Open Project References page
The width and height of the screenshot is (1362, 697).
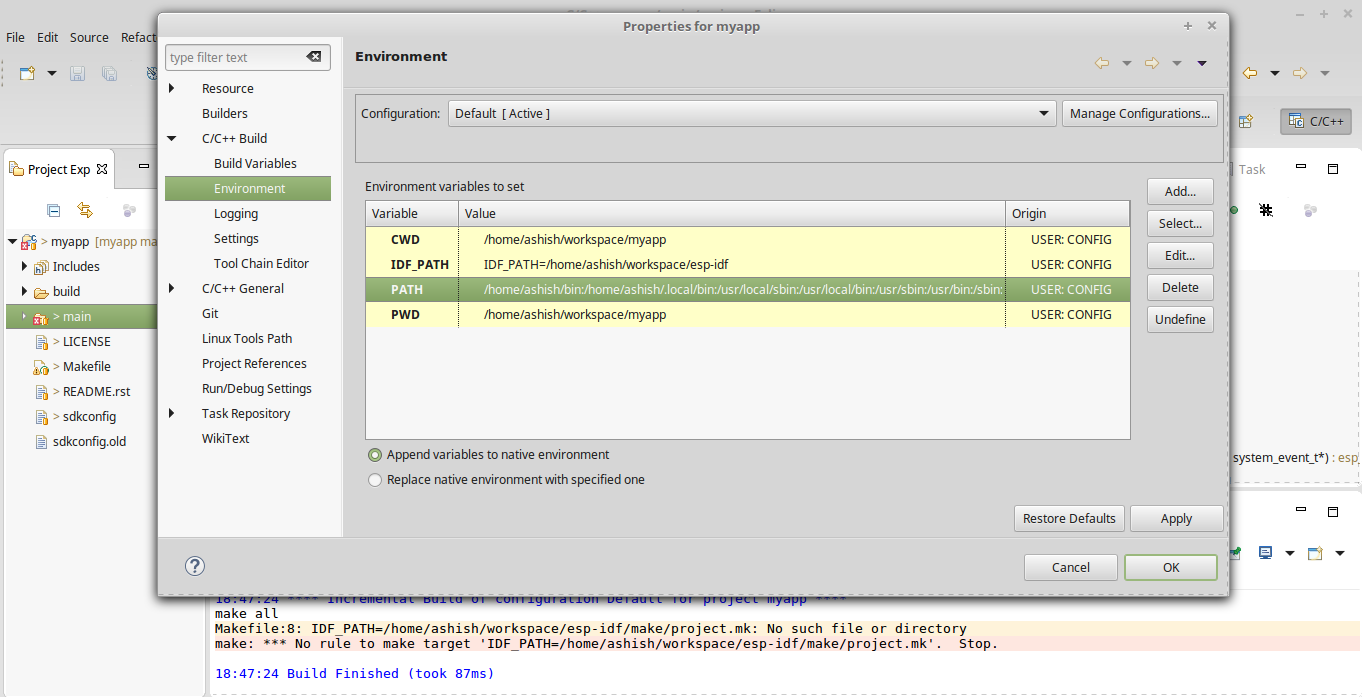(x=254, y=363)
